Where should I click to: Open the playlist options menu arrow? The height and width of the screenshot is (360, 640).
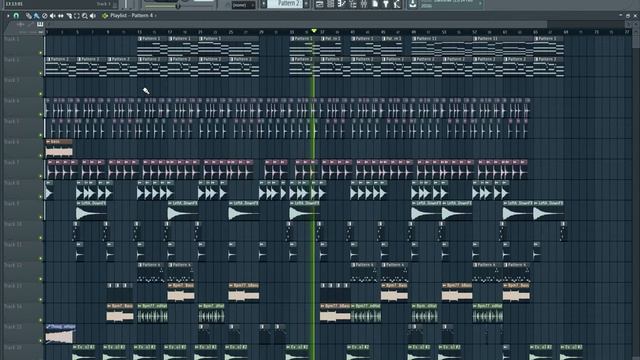point(8,16)
